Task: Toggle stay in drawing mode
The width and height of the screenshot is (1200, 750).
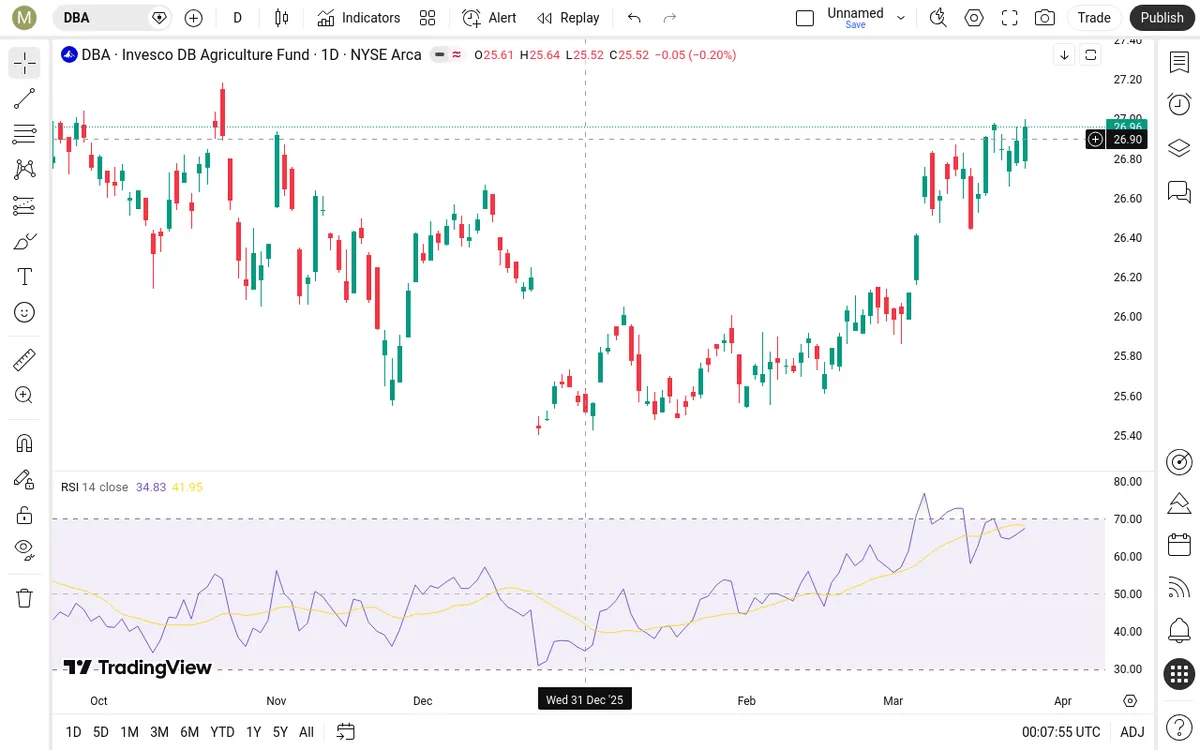Action: [x=25, y=479]
